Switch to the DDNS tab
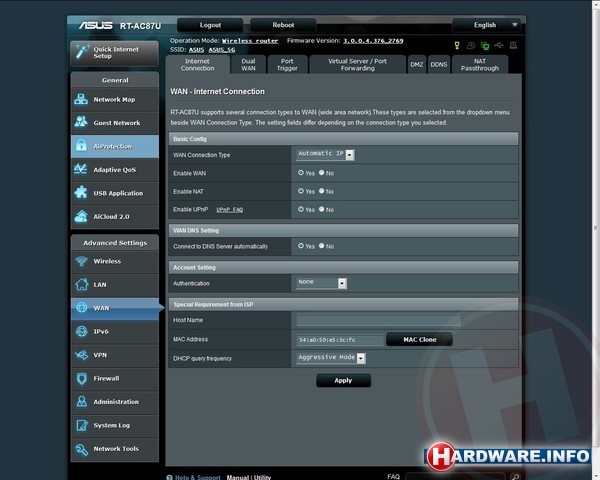 [439, 65]
